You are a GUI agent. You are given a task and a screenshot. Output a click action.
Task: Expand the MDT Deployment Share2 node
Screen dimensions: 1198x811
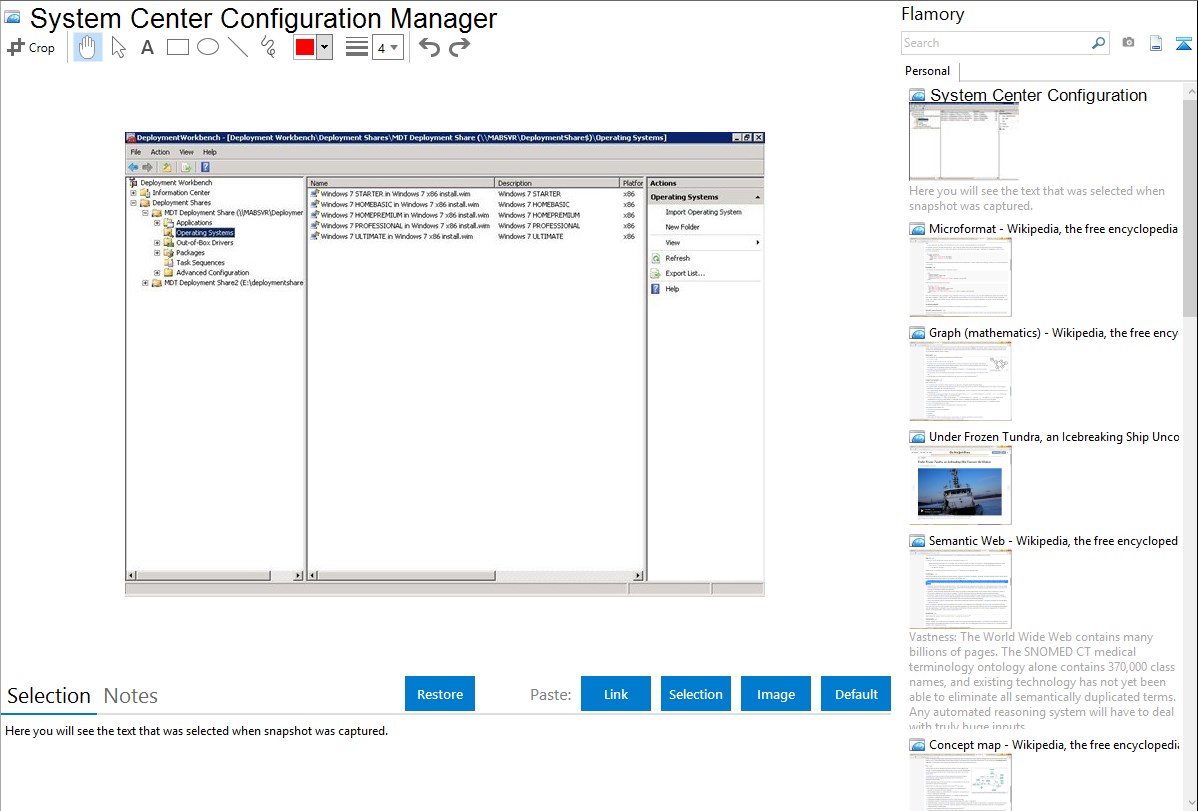pyautogui.click(x=145, y=282)
